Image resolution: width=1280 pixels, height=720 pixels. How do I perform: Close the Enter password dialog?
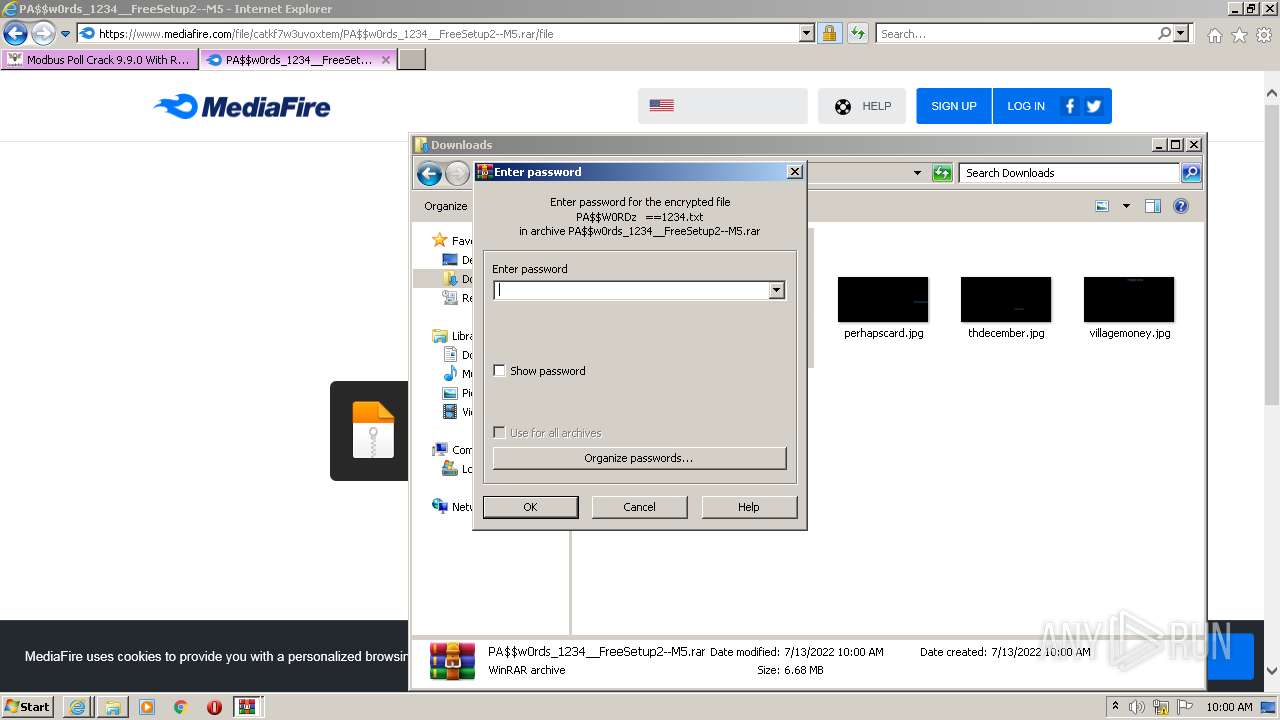[x=794, y=172]
